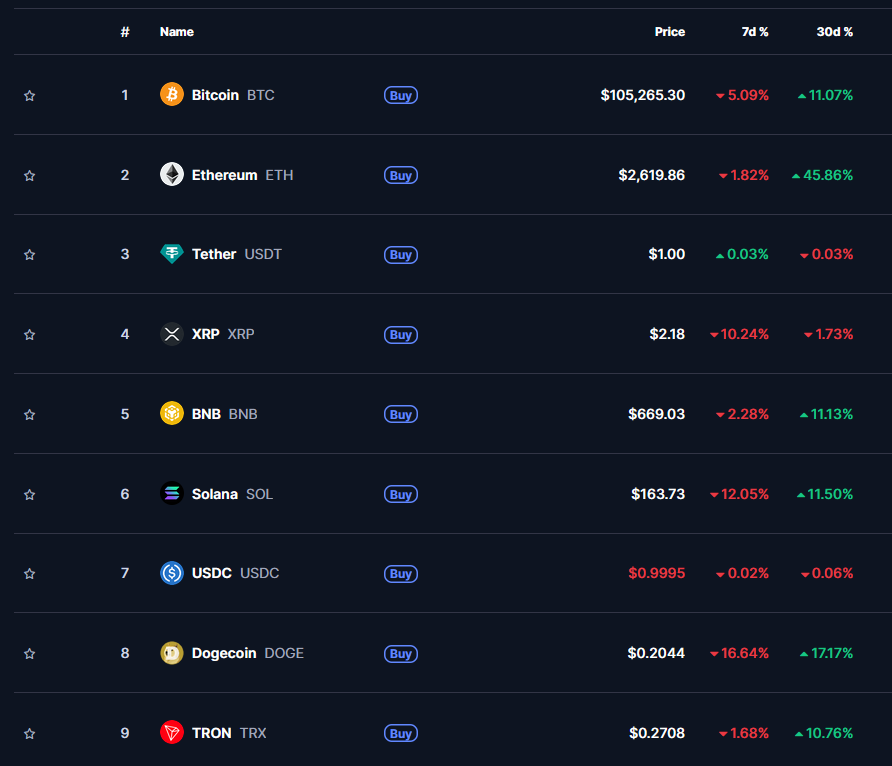Viewport: 892px width, 766px height.
Task: Open the XRP name link
Action: coord(223,334)
